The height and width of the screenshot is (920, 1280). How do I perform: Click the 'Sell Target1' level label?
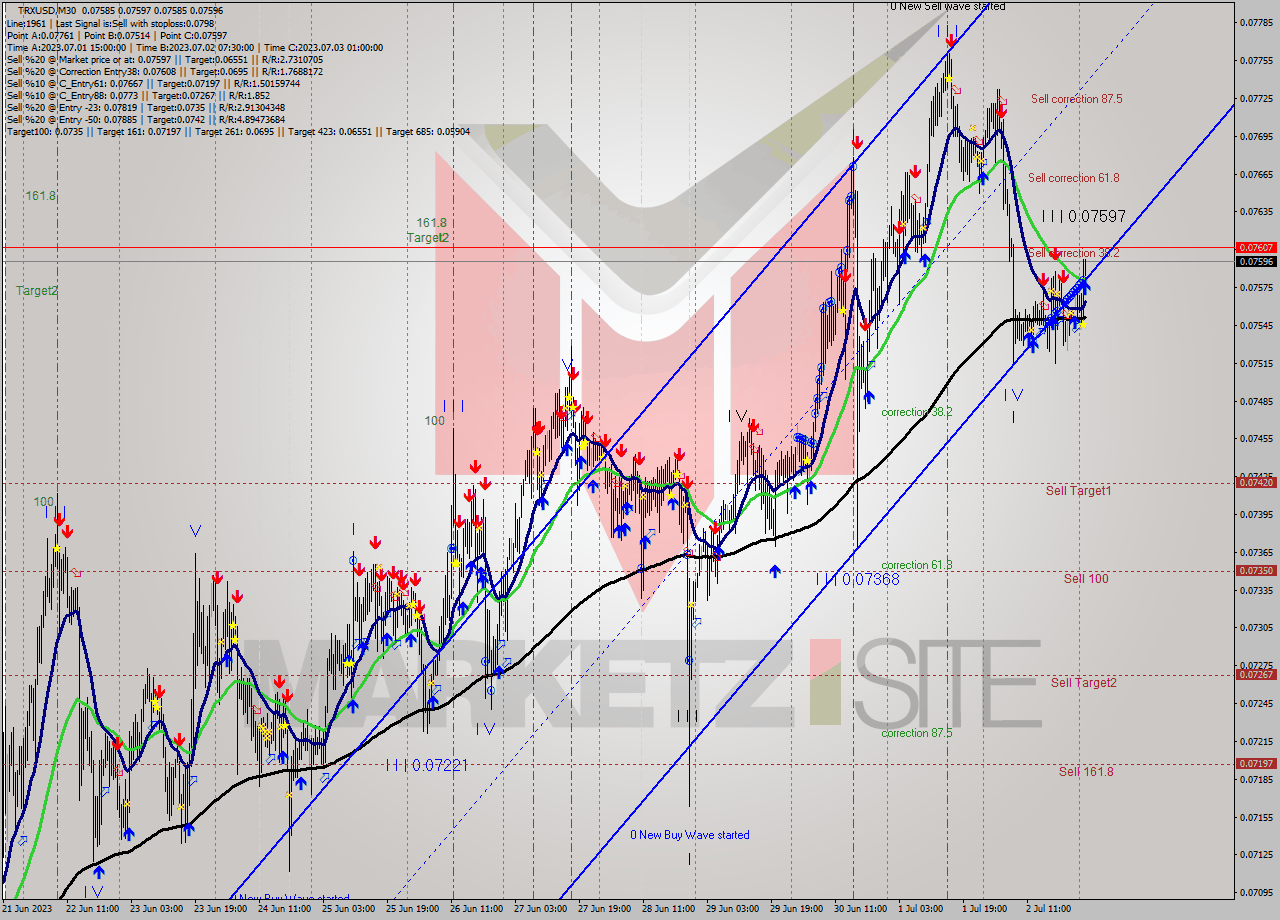[x=1078, y=491]
